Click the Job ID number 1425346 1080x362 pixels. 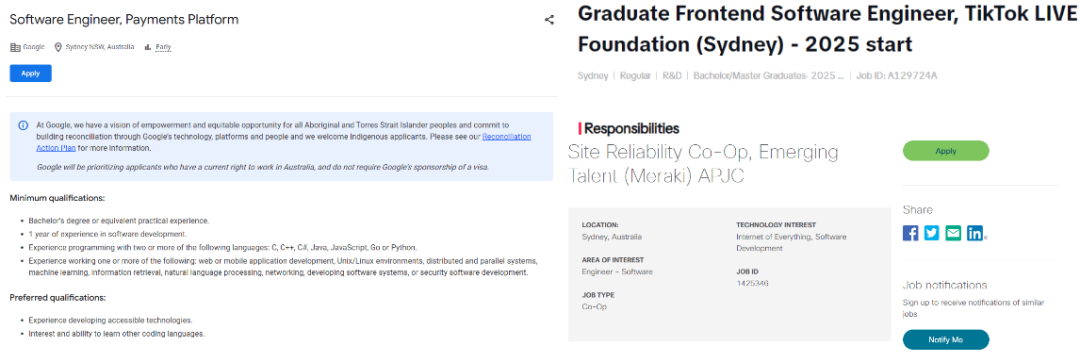[x=752, y=284]
